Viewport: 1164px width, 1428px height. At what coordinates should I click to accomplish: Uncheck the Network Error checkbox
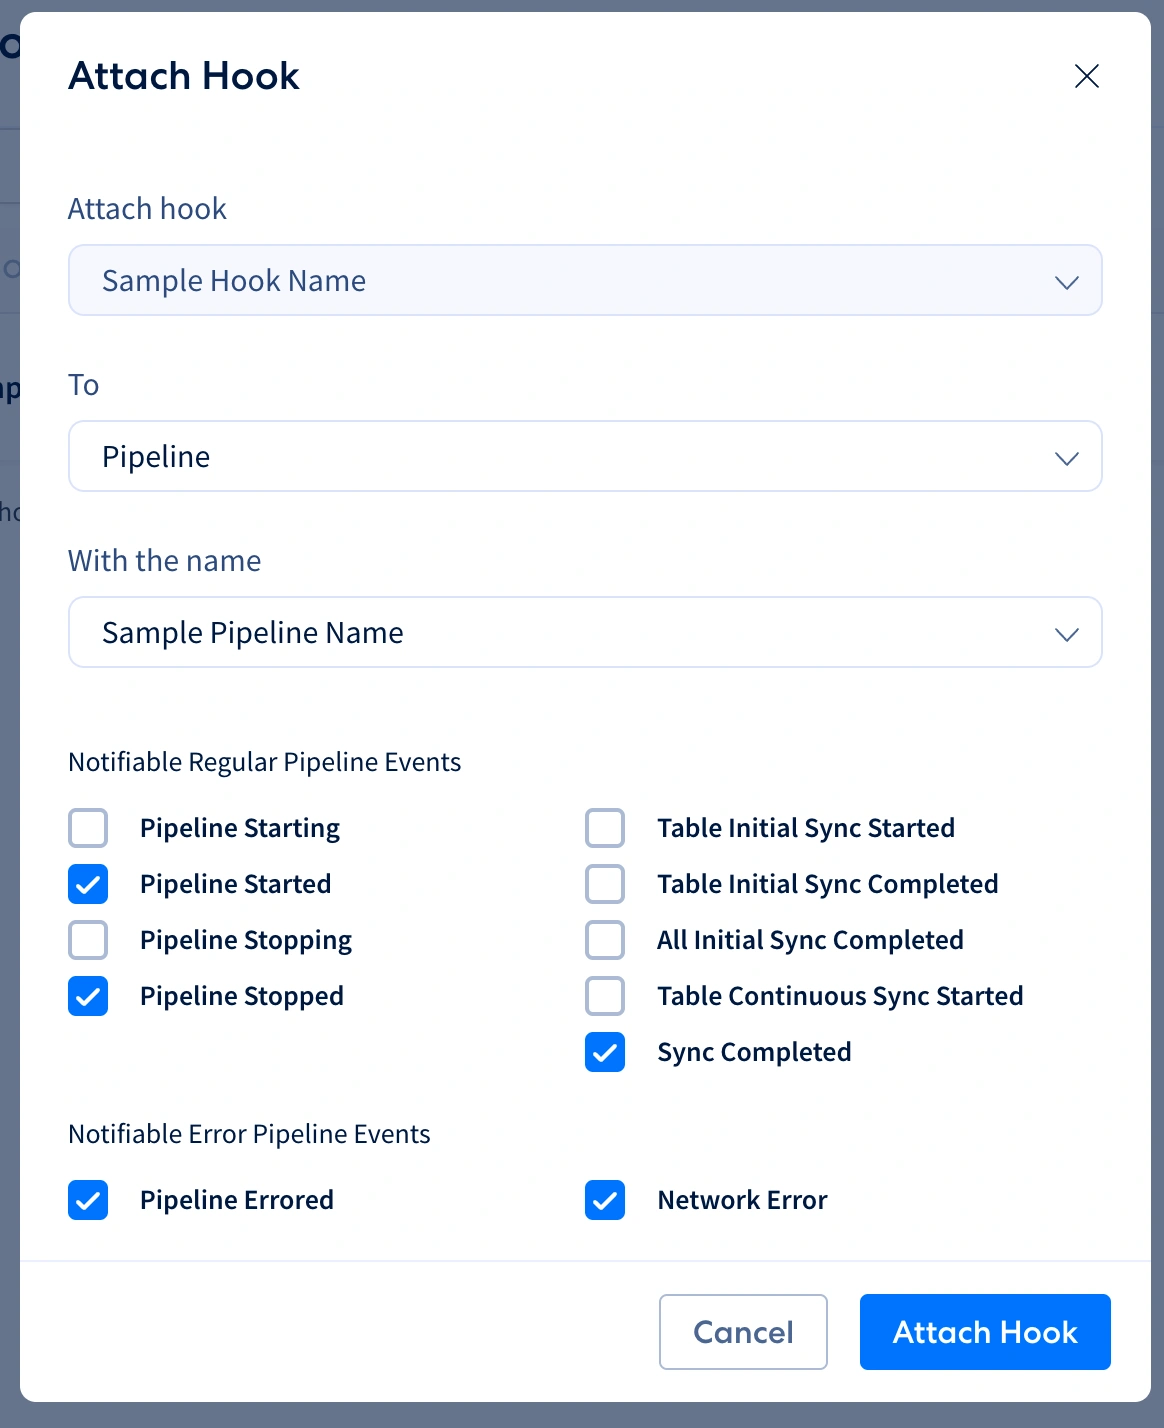click(x=605, y=1200)
